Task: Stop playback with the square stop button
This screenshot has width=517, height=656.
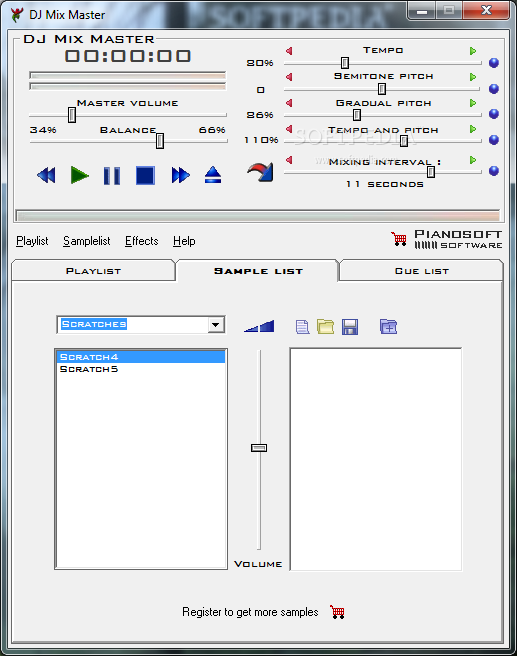Action: (145, 175)
